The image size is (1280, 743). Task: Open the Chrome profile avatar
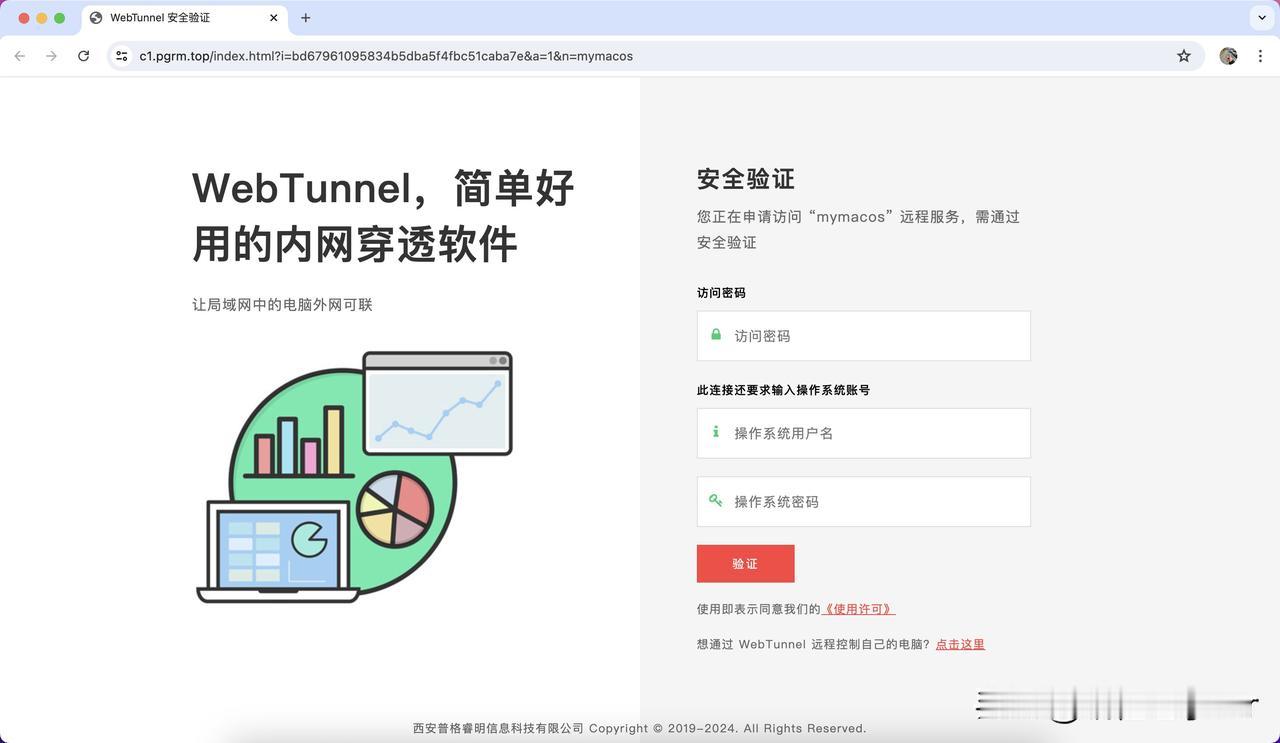1228,56
